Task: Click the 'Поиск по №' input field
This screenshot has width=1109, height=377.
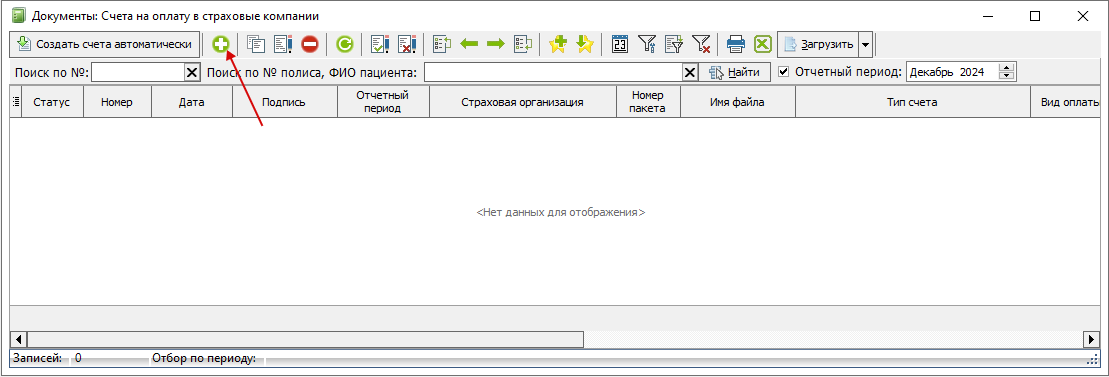Action: pyautogui.click(x=138, y=72)
